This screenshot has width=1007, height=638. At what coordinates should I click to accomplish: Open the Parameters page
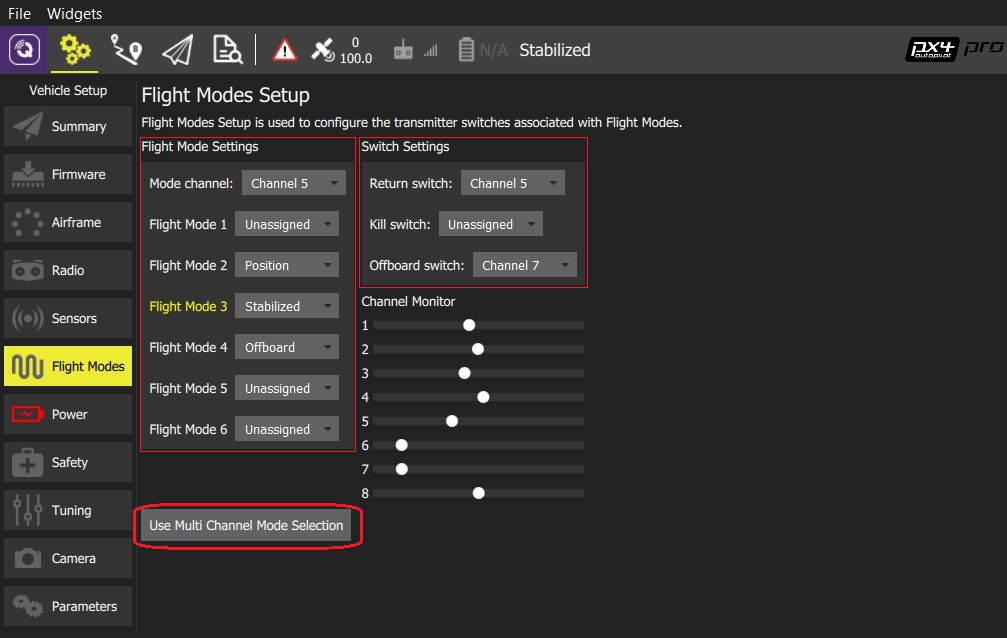point(68,606)
